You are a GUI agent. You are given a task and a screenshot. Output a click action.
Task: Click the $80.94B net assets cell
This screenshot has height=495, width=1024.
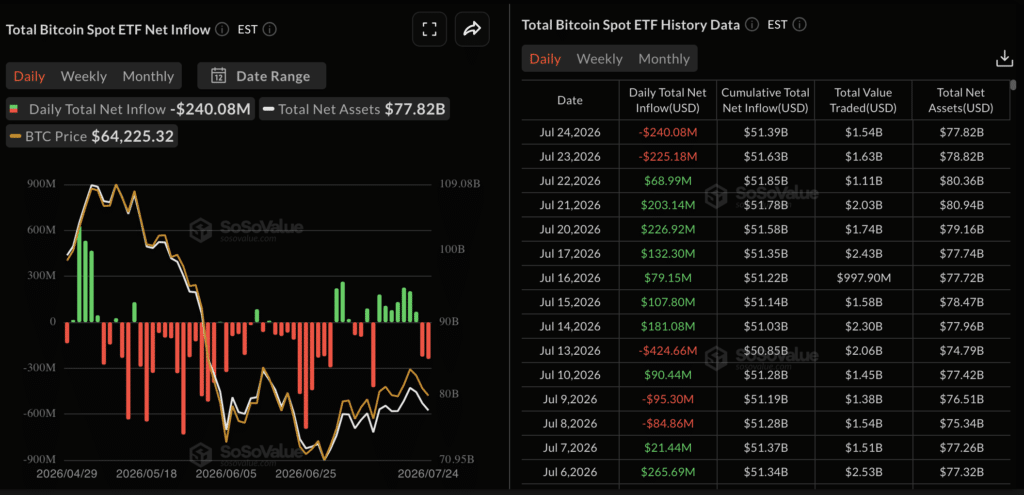[x=960, y=205]
